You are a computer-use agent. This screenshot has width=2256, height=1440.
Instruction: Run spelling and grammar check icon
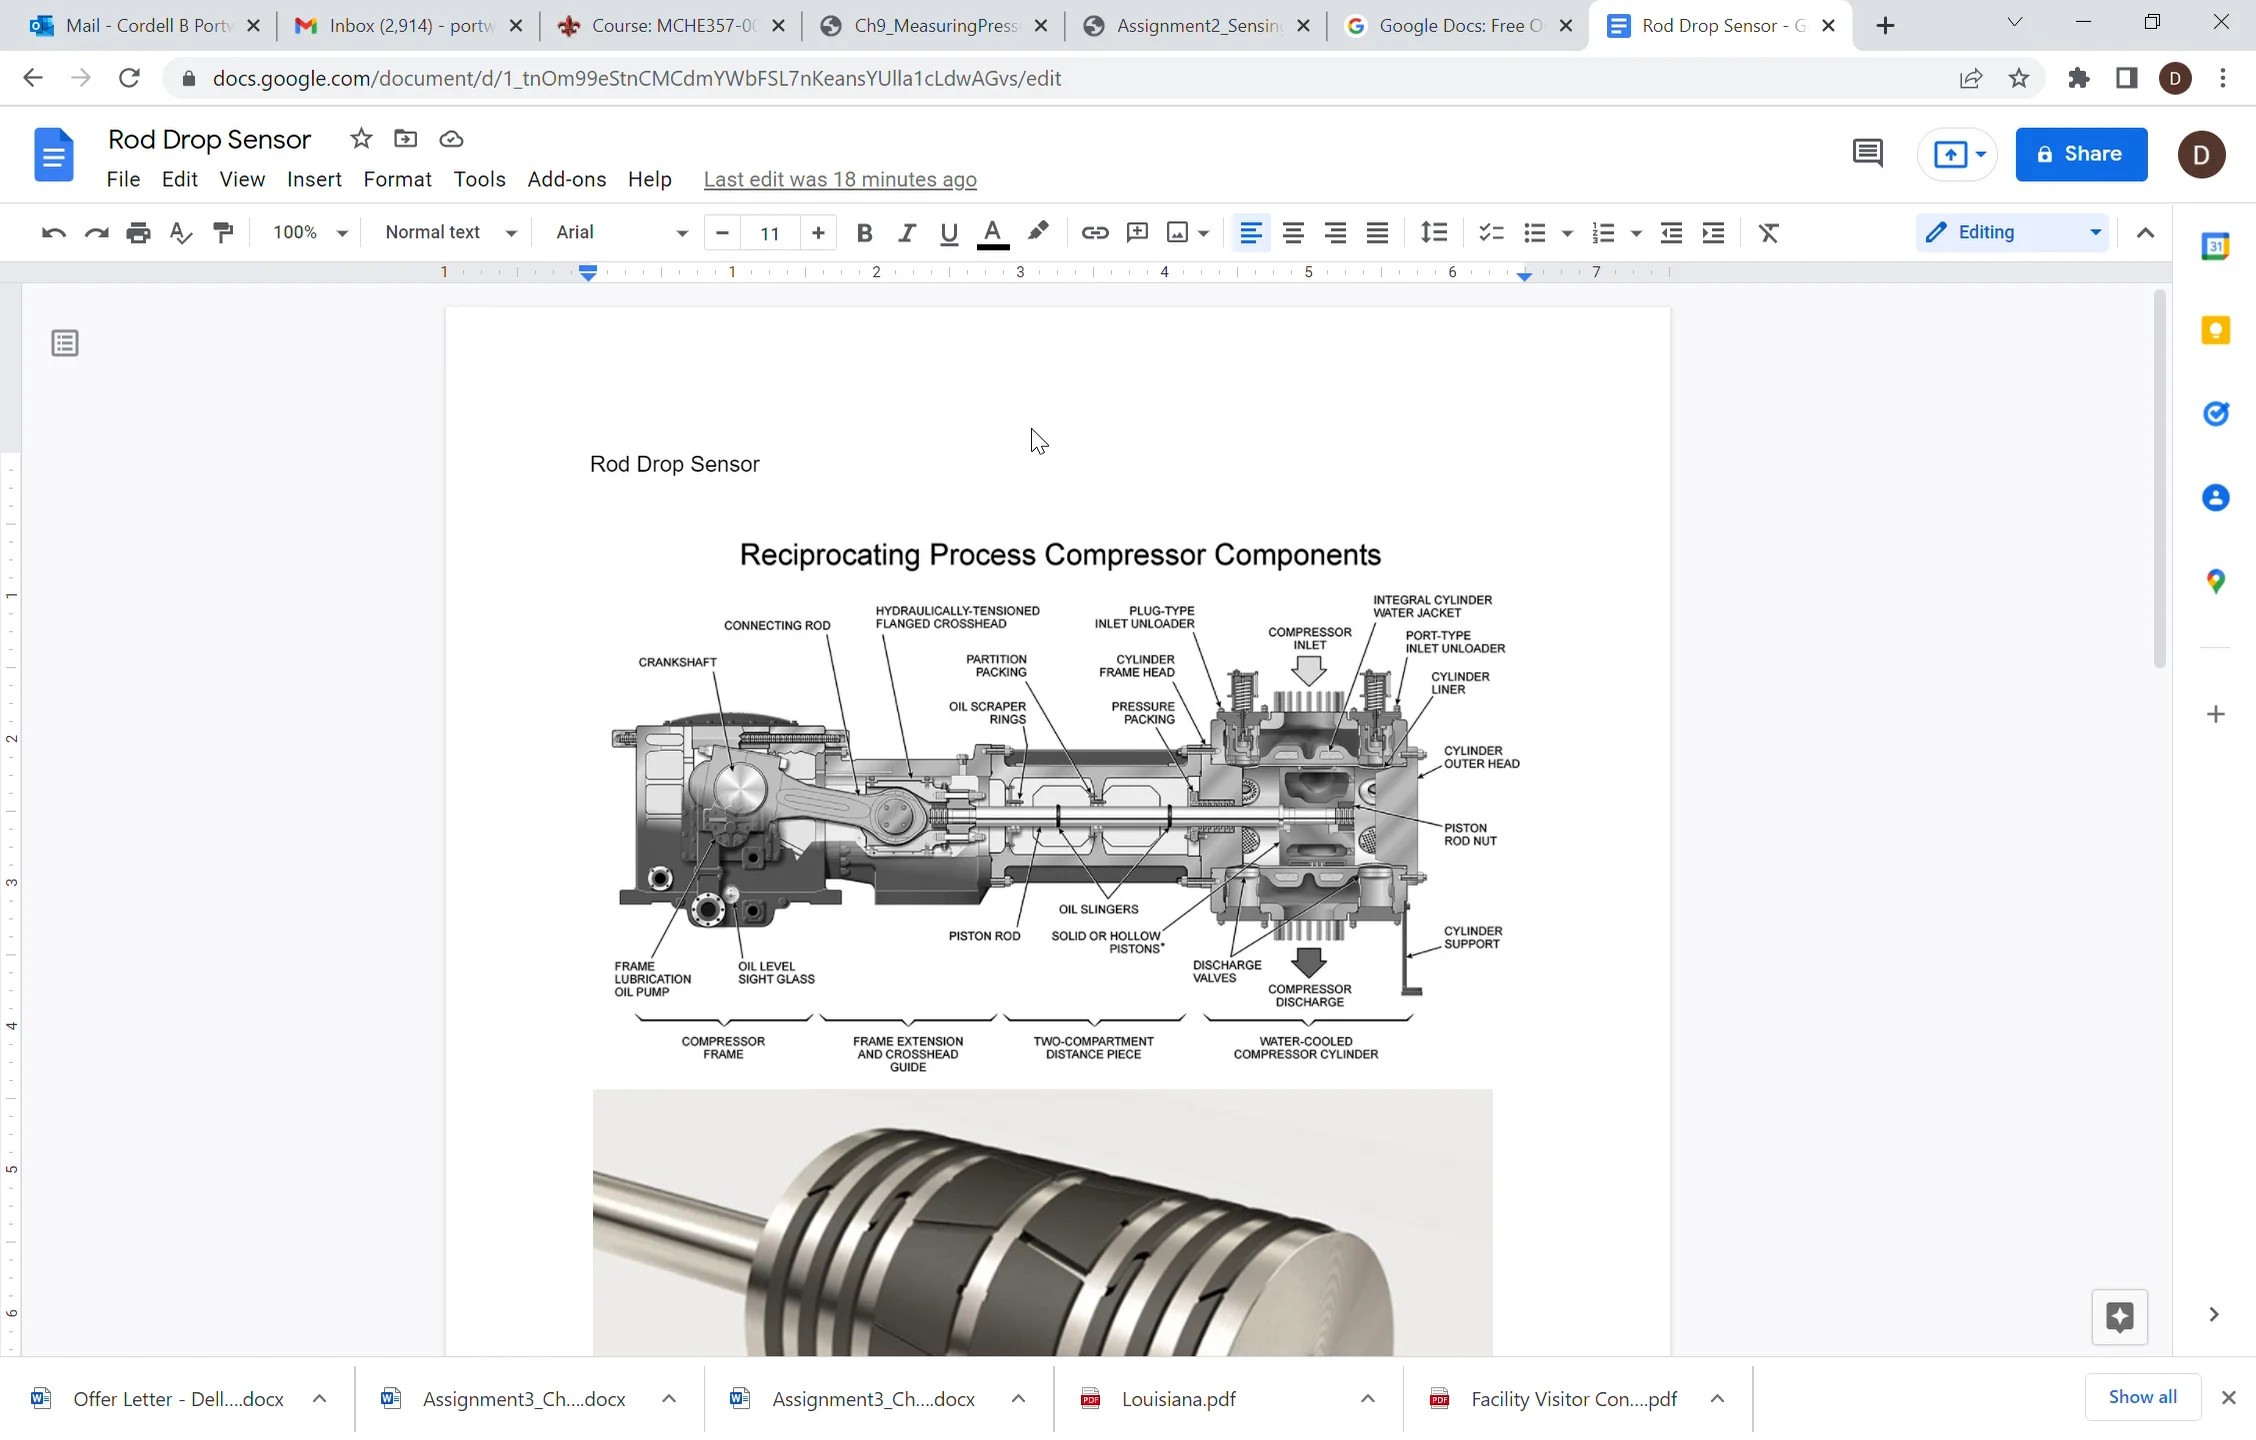pos(180,233)
